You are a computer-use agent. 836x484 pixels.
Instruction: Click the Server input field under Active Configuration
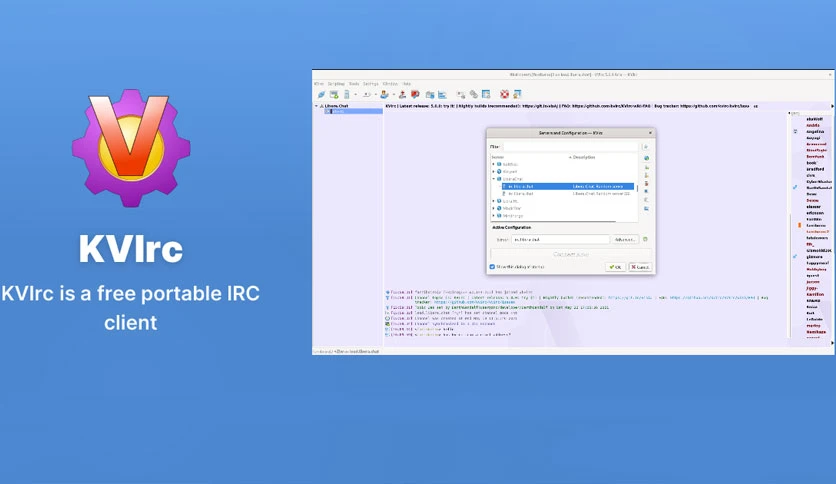tap(560, 239)
